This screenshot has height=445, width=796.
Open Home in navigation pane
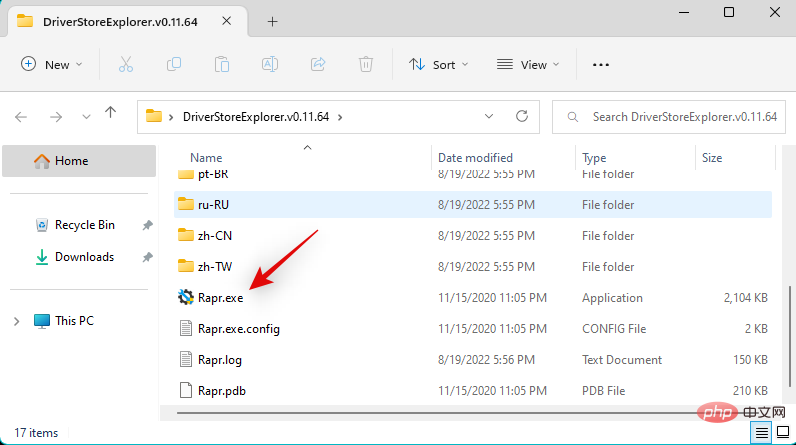[79, 161]
